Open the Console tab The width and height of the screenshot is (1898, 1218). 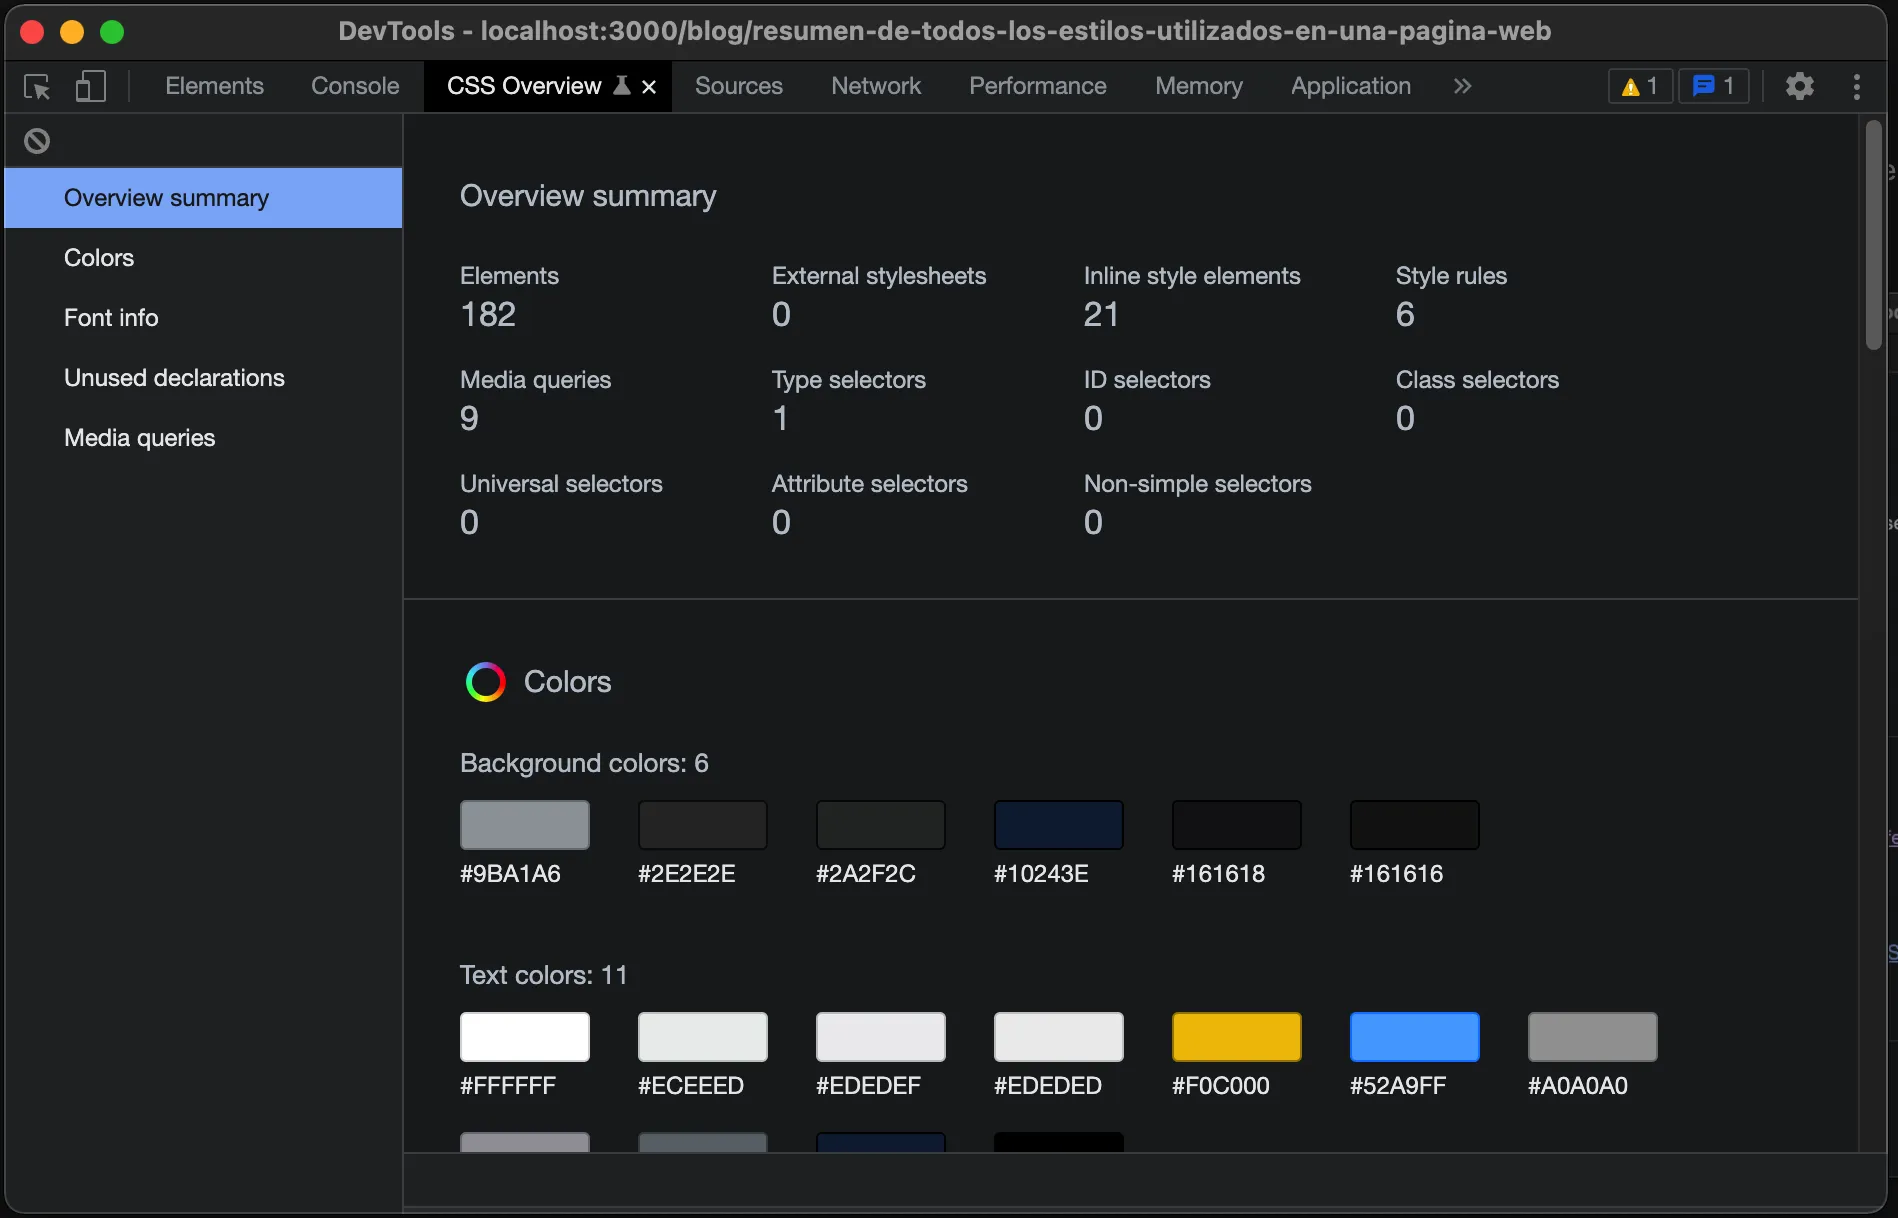[354, 86]
